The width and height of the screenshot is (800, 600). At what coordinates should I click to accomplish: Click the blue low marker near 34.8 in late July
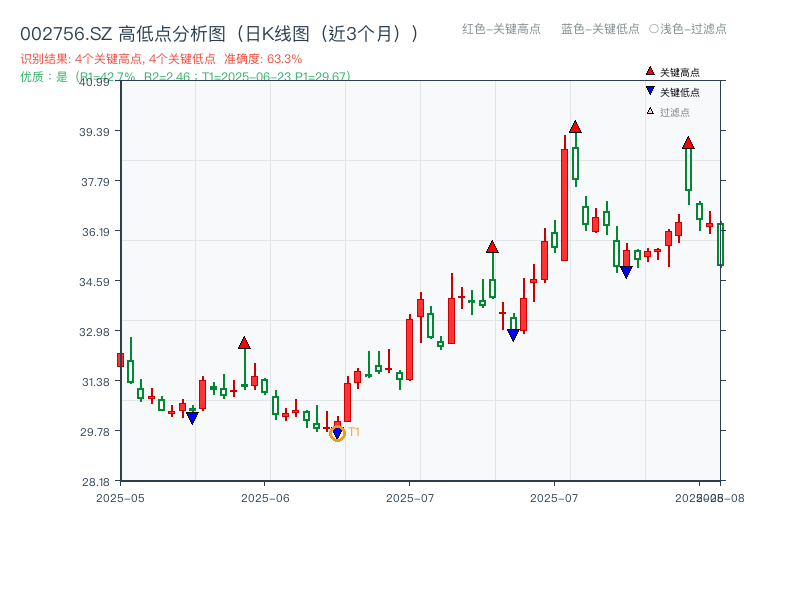(625, 269)
